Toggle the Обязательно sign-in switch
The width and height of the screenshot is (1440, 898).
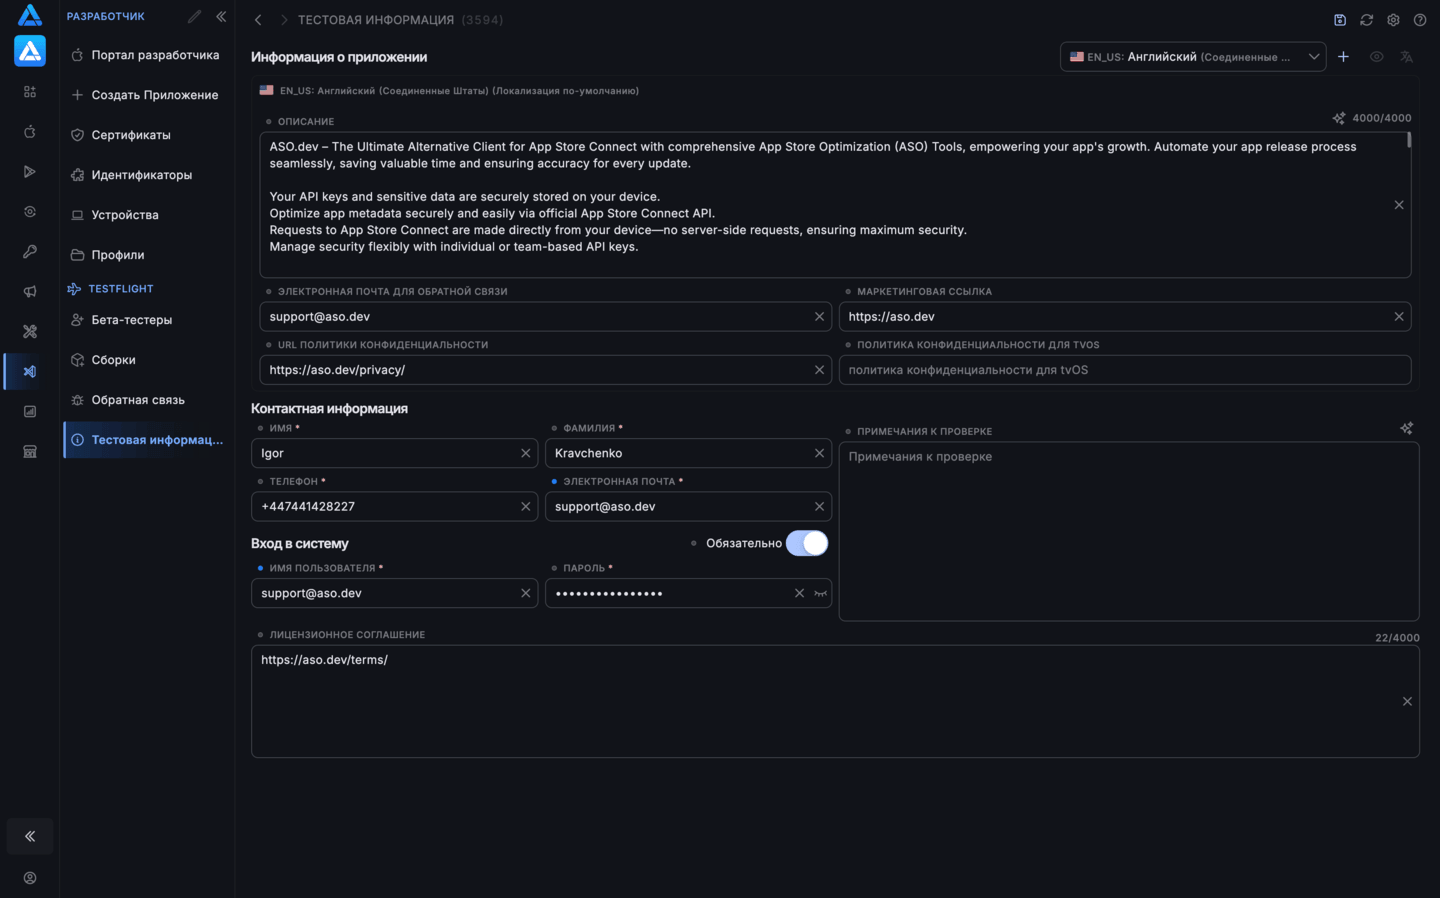[x=807, y=543]
